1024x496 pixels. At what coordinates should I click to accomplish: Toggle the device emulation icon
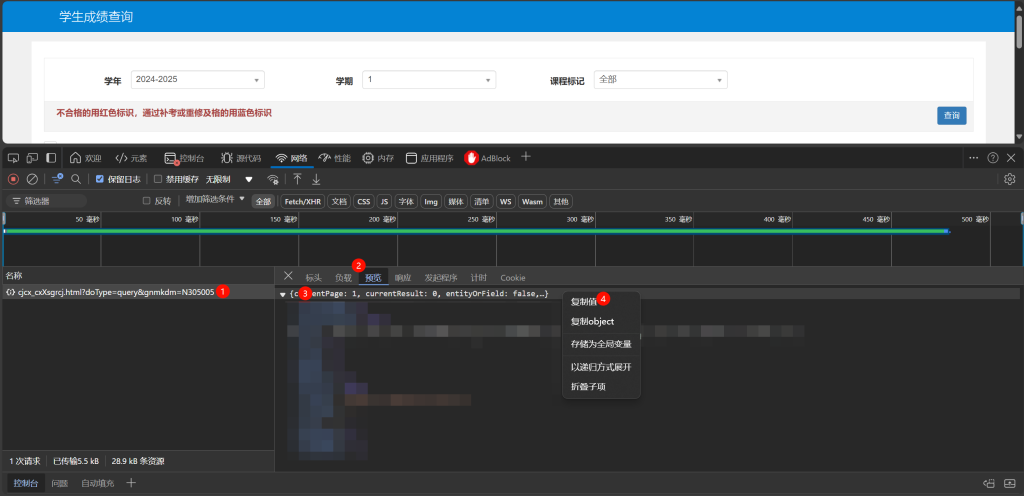(x=32, y=158)
